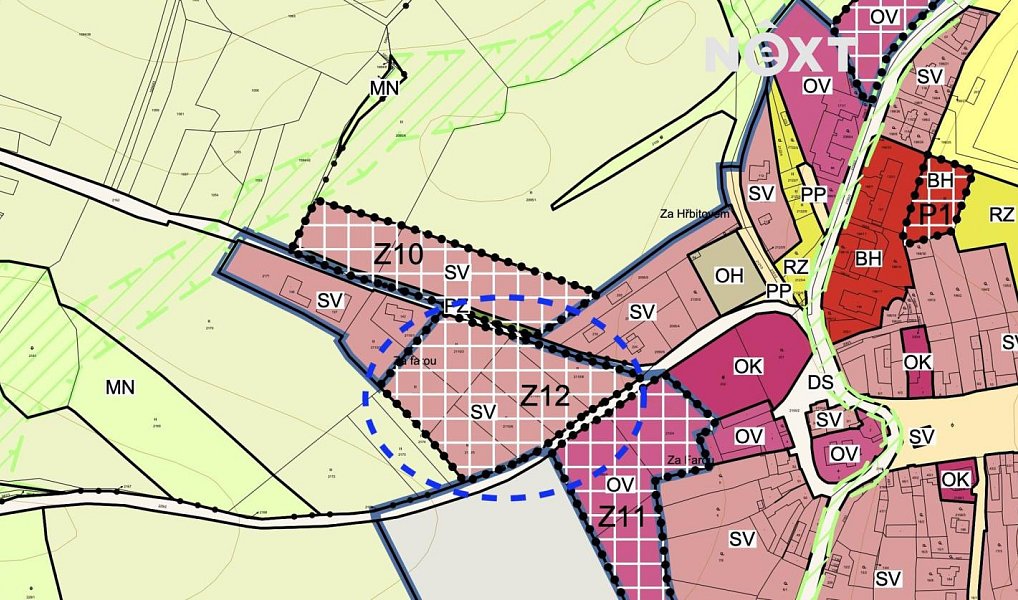Select the DS label at road junction

[x=821, y=382]
